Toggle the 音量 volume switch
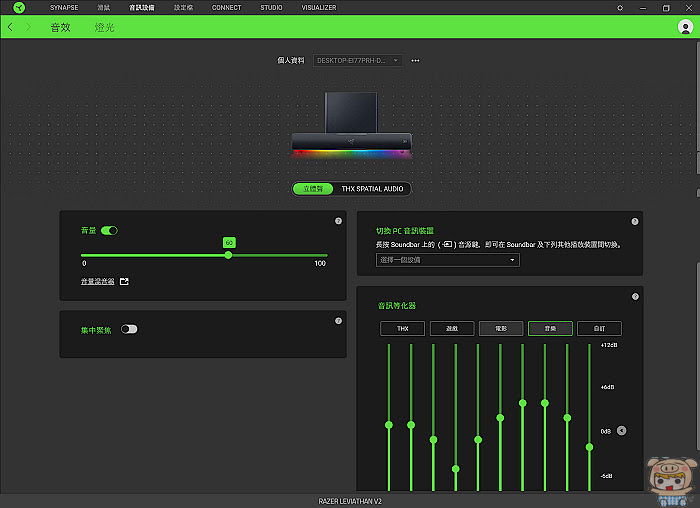The width and height of the screenshot is (700, 508). (x=109, y=230)
